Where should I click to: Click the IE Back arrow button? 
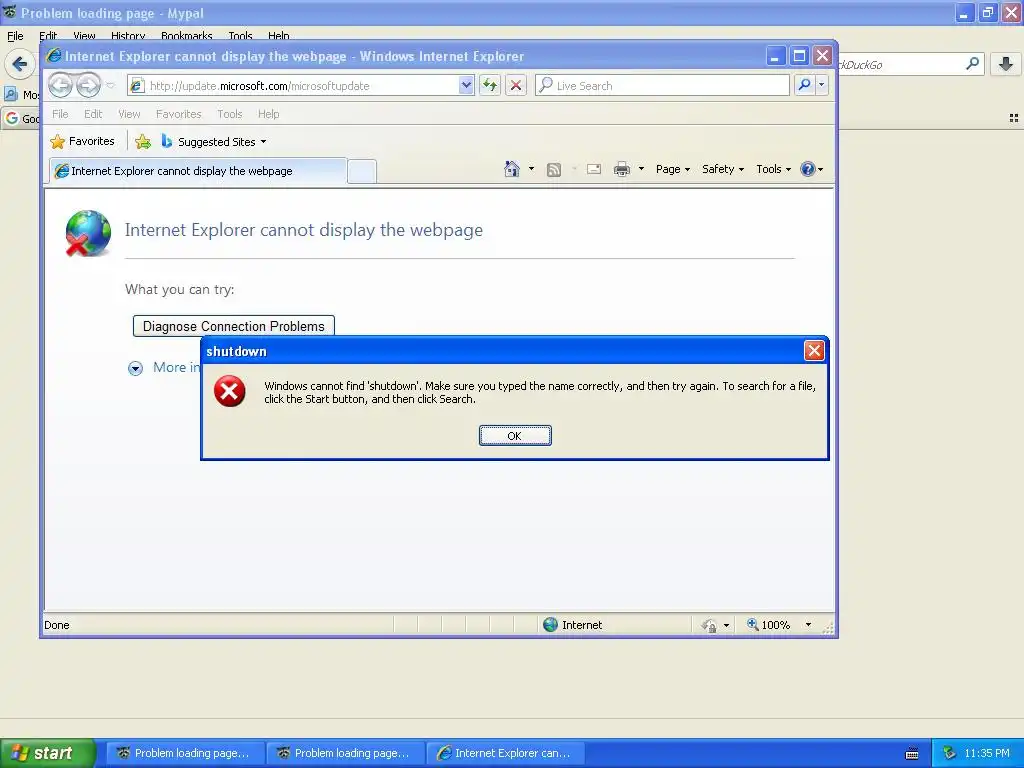pyautogui.click(x=61, y=85)
